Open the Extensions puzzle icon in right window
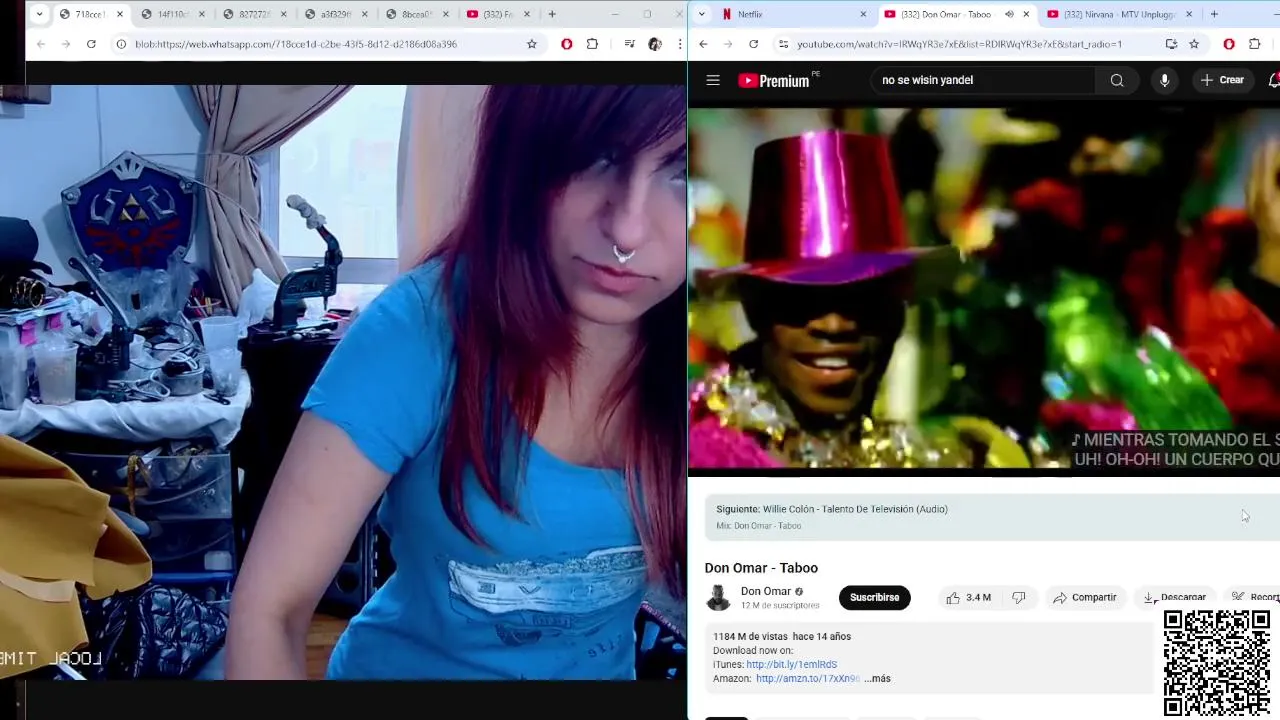 tap(1255, 44)
